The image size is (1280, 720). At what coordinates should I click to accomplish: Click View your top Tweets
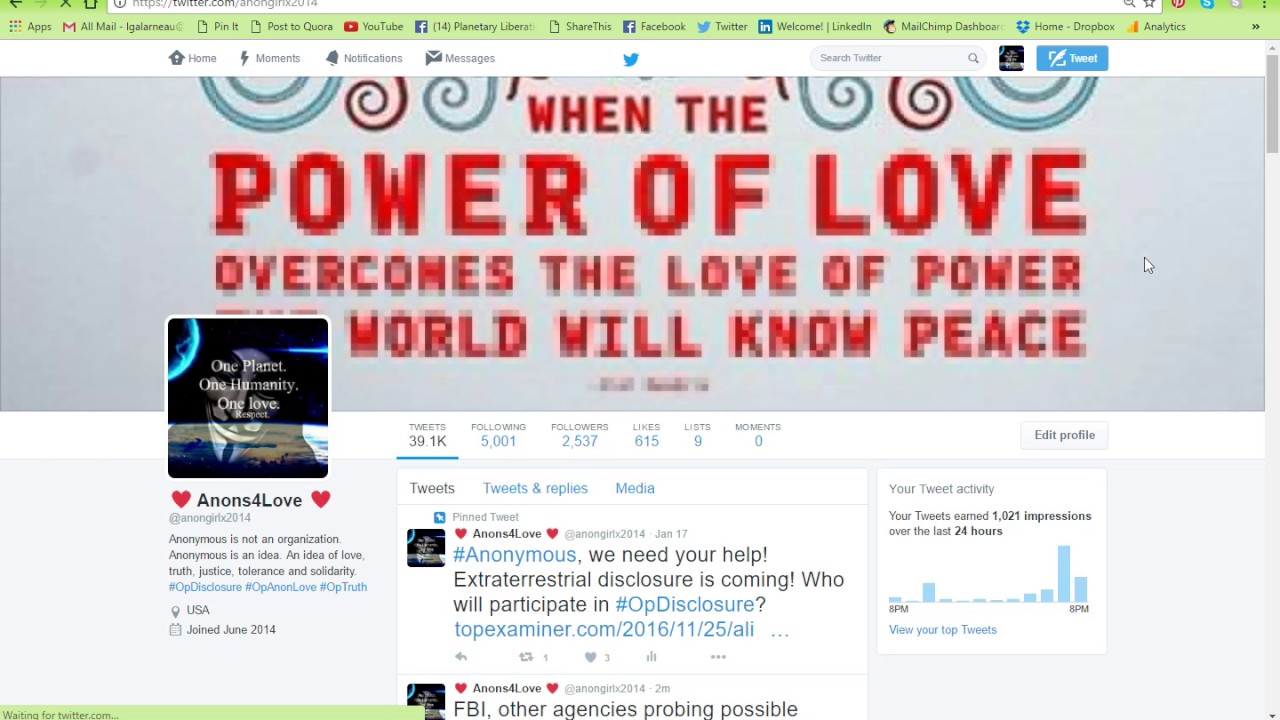pos(942,630)
